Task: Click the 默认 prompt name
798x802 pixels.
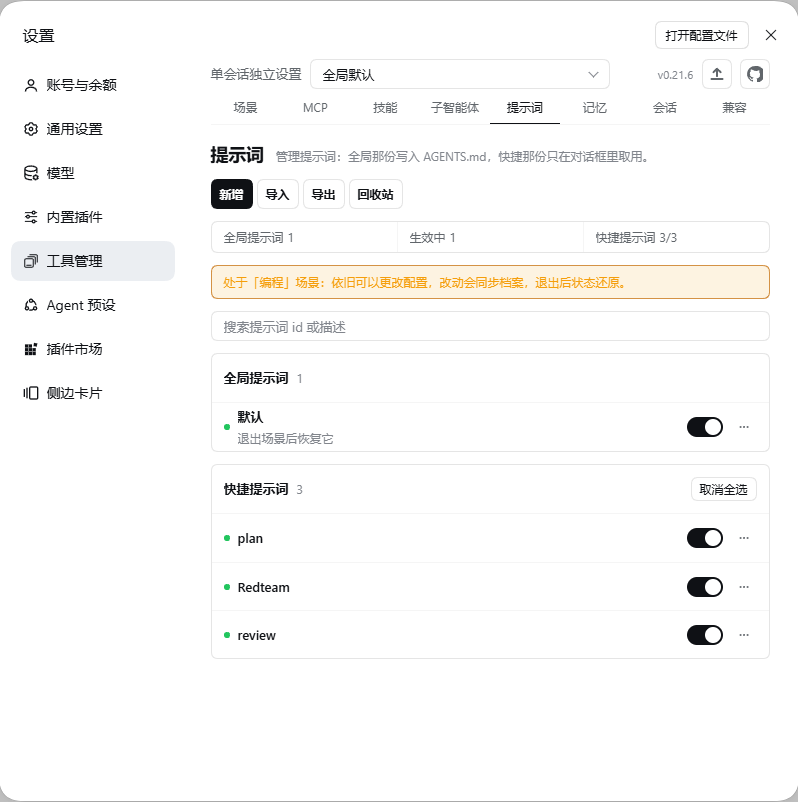Action: click(x=250, y=417)
